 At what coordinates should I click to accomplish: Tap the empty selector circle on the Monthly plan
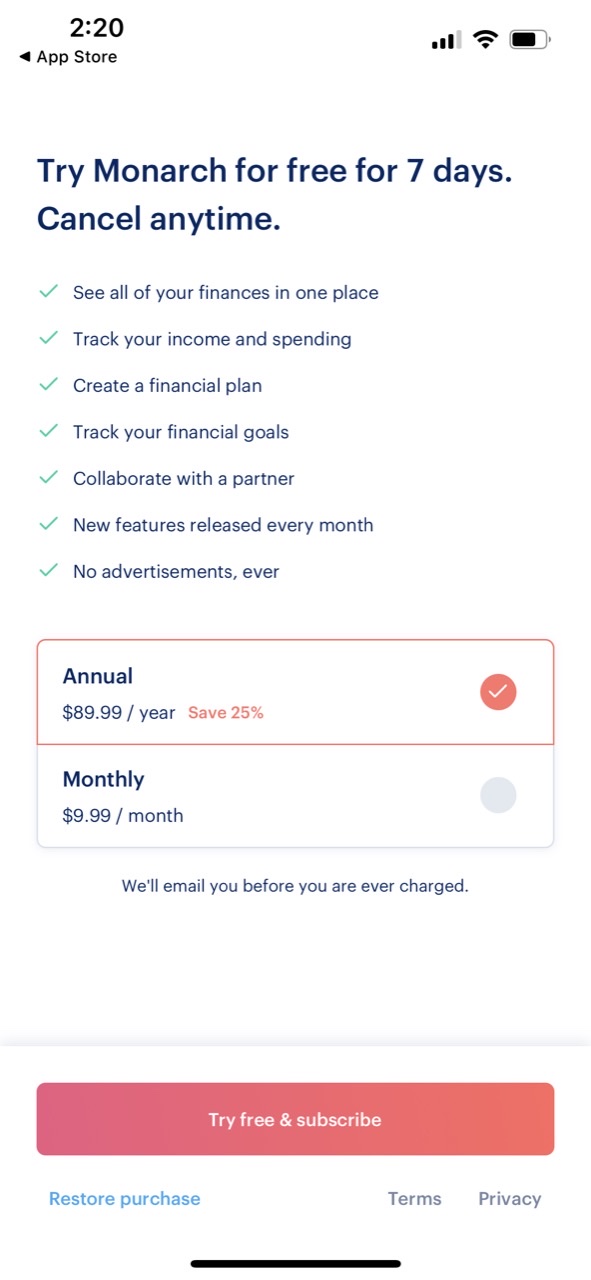[x=498, y=794]
